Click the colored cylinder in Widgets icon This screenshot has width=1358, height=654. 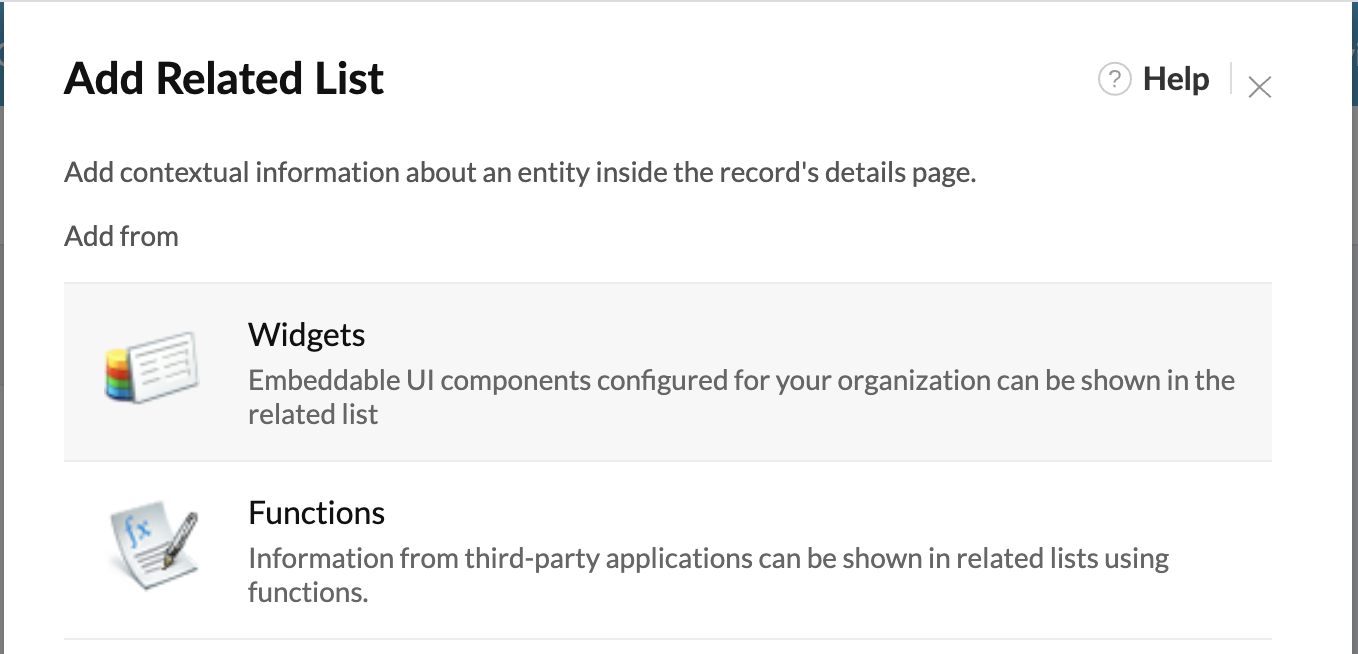coord(118,374)
